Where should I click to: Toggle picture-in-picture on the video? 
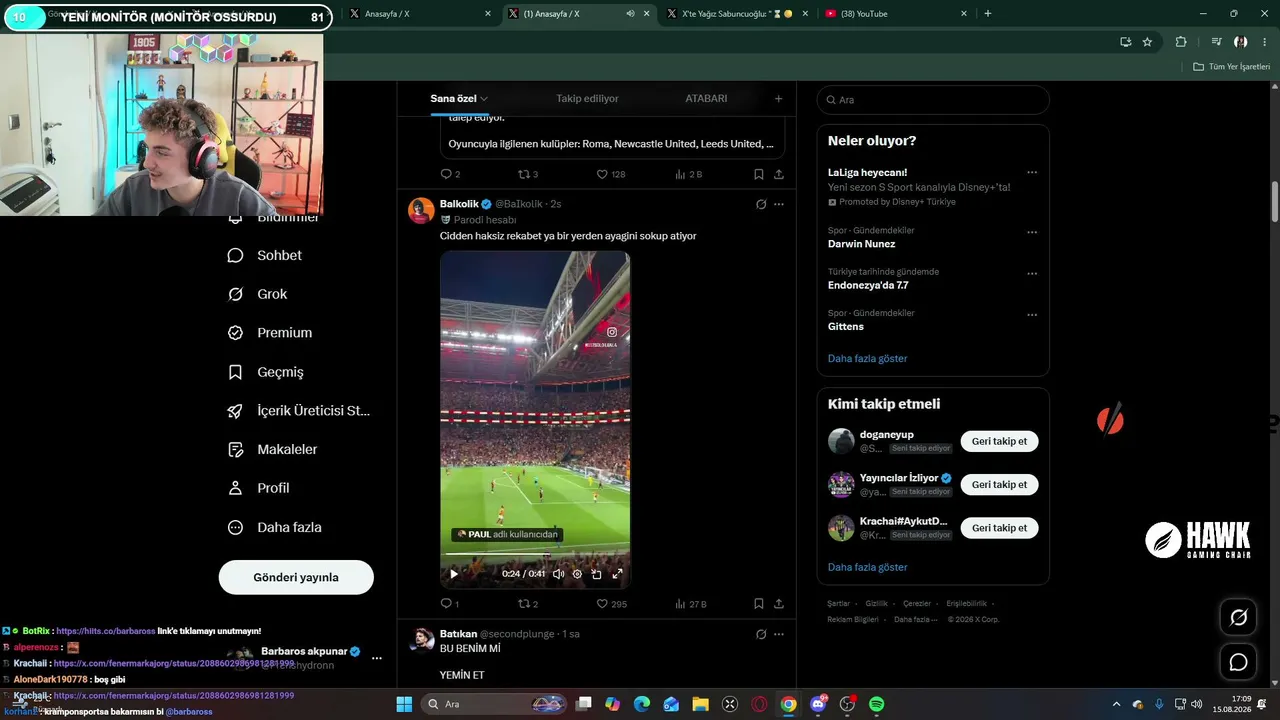[597, 574]
